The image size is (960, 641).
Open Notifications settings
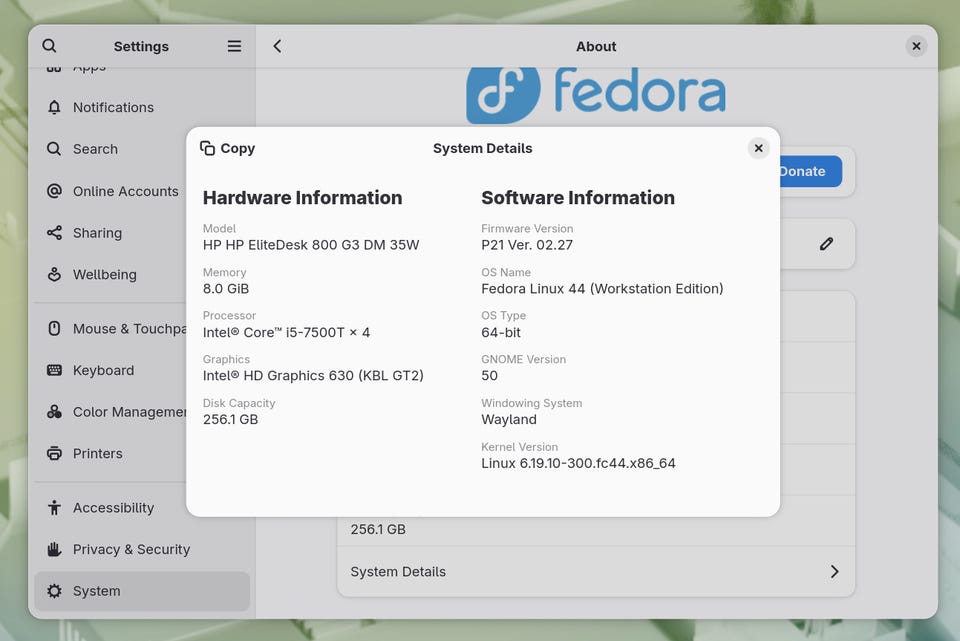[x=142, y=107]
